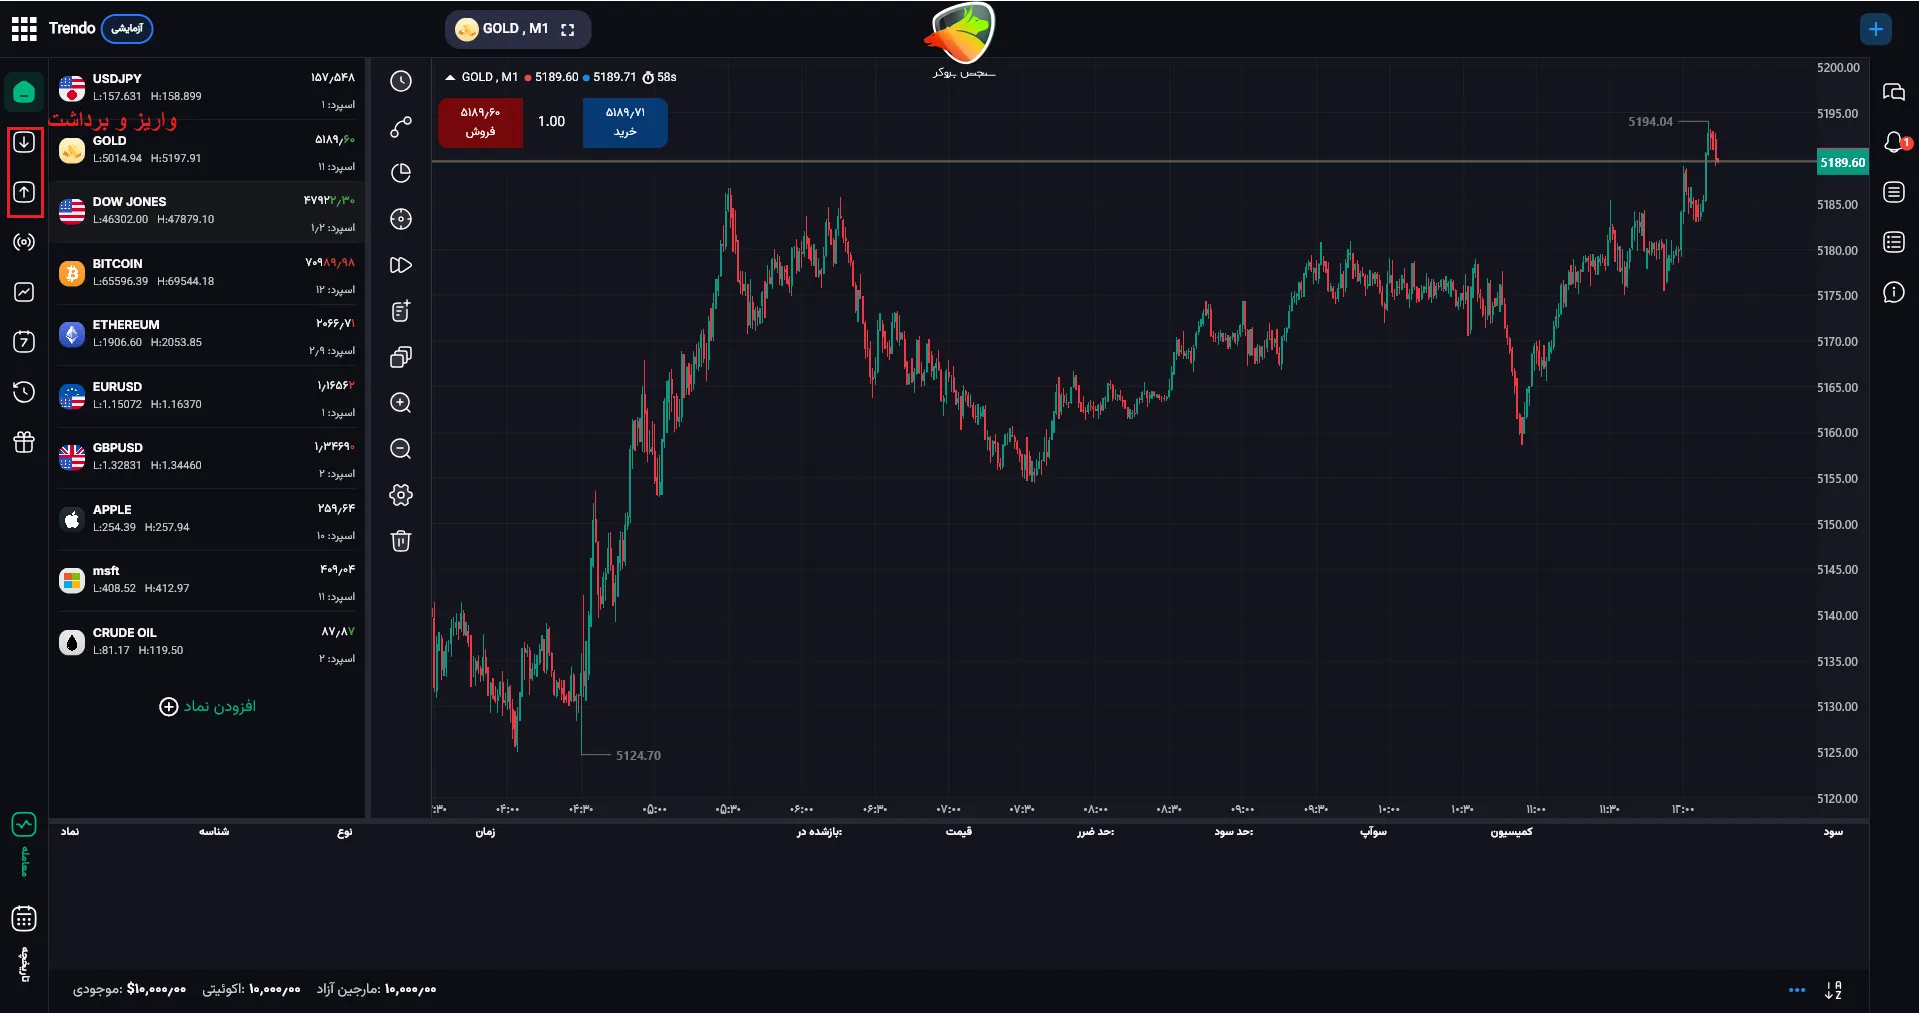This screenshot has height=1013, width=1919.
Task: Select msft in the watchlist
Action: coord(207,581)
